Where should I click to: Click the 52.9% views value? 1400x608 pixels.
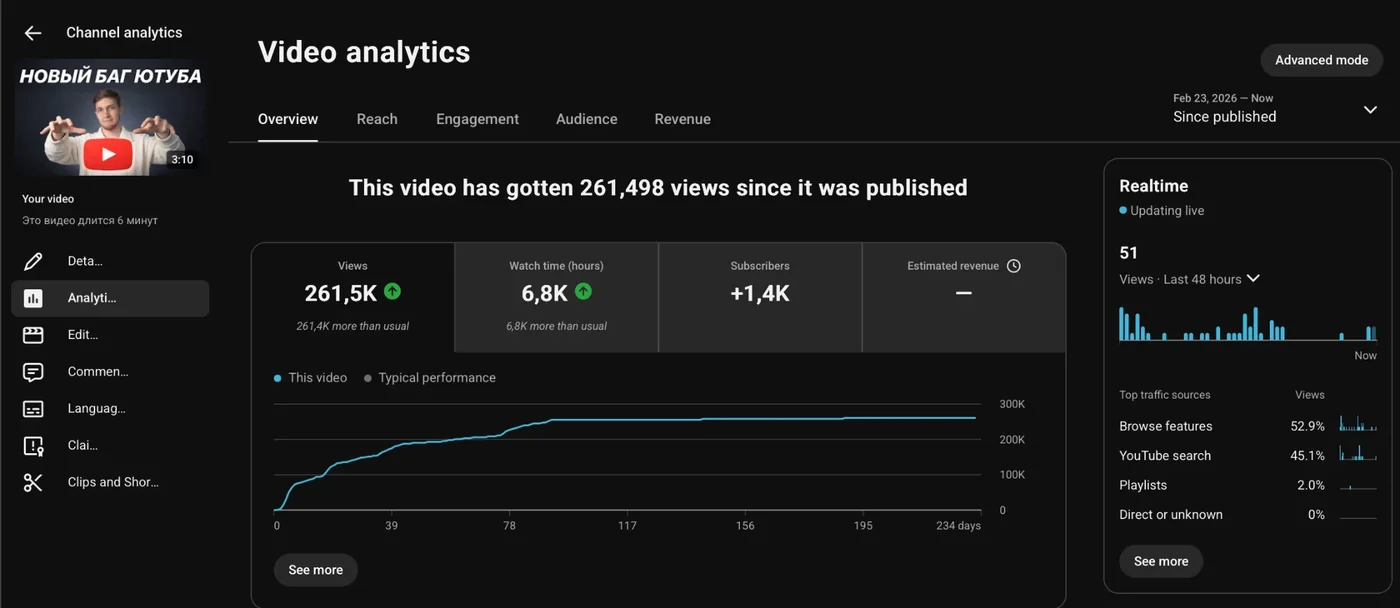(x=1307, y=426)
